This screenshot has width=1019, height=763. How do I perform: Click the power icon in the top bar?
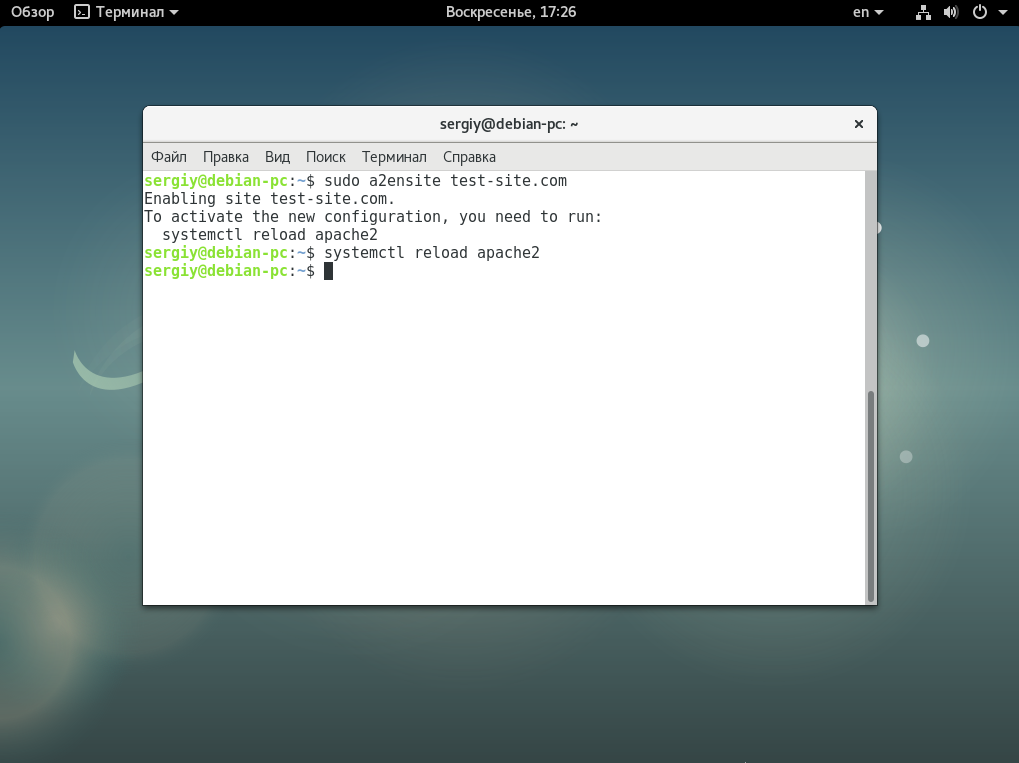980,13
